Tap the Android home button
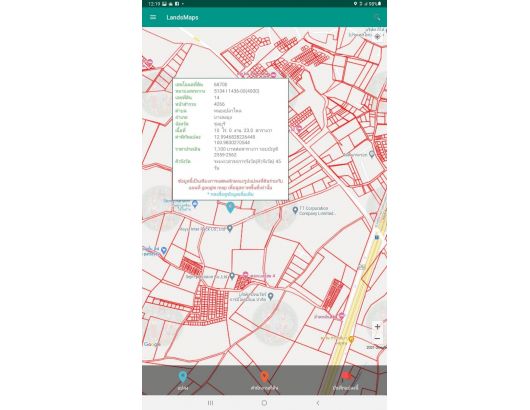The image size is (530, 410). pyautogui.click(x=264, y=403)
